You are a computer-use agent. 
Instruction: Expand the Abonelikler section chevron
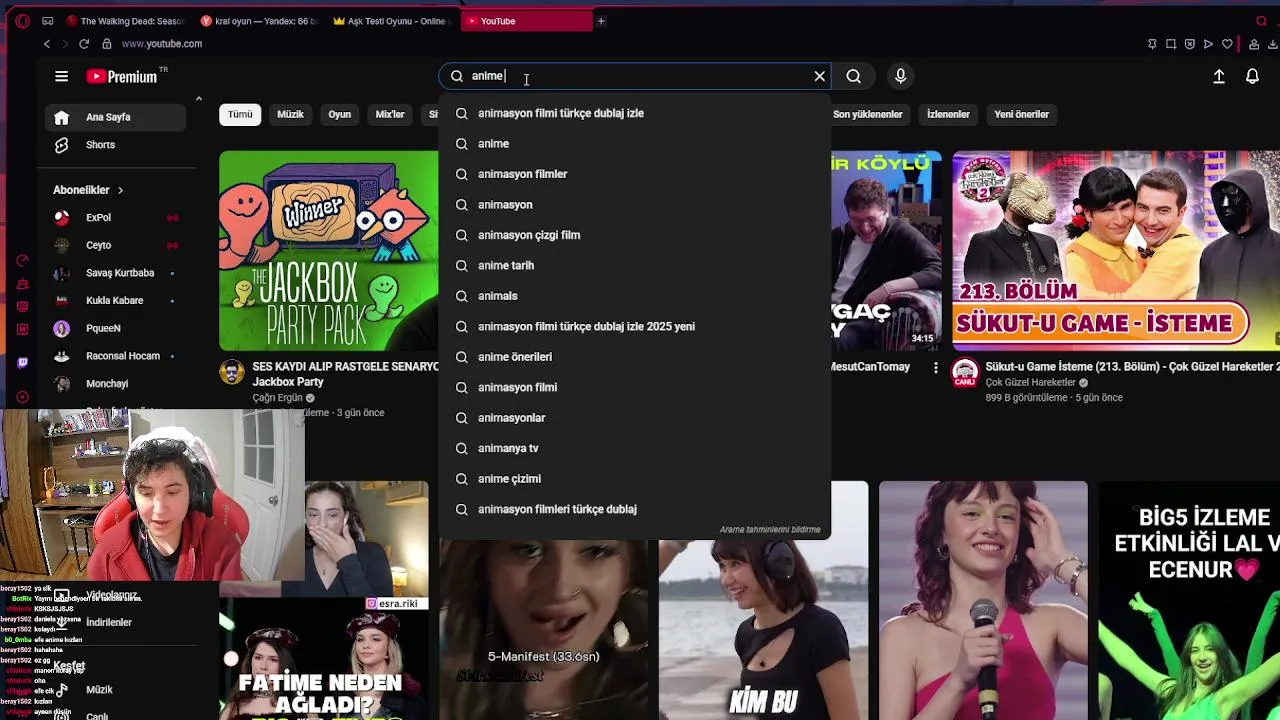tap(120, 190)
